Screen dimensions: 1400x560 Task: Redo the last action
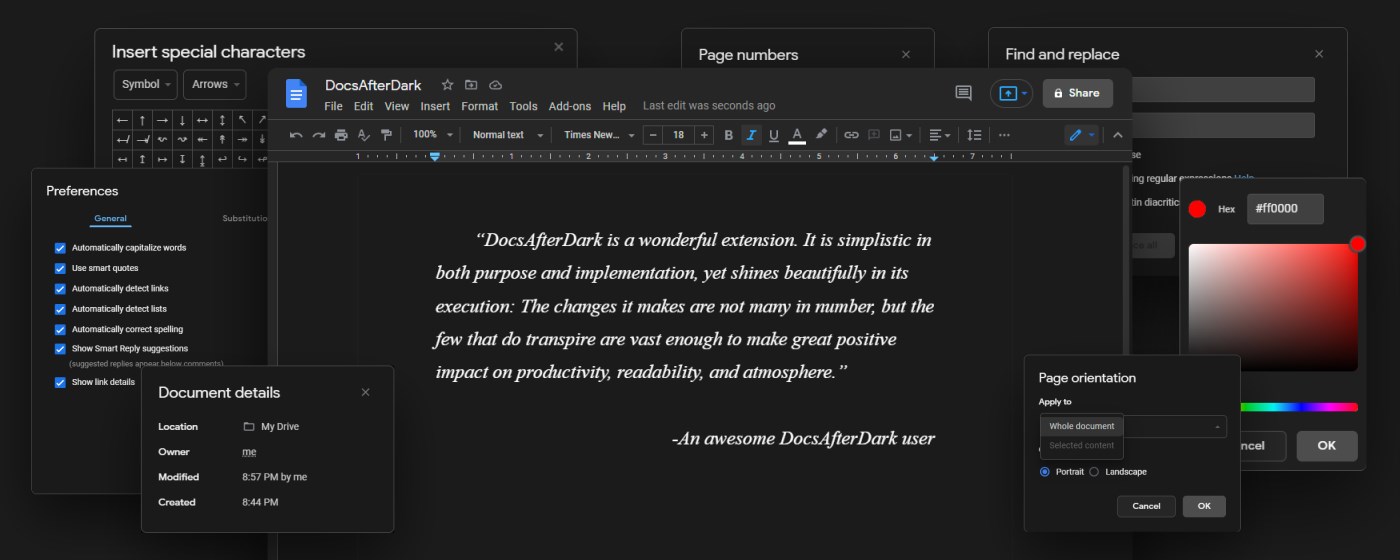[x=319, y=135]
